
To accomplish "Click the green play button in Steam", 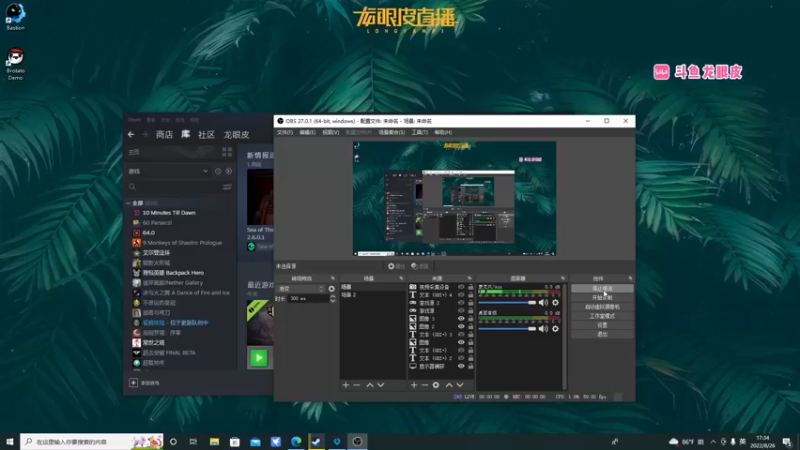I will (x=259, y=358).
